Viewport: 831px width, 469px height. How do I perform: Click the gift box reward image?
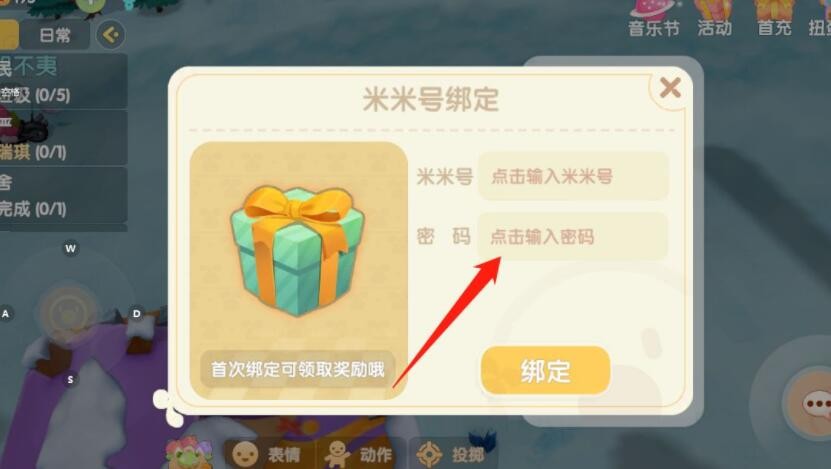pos(297,251)
